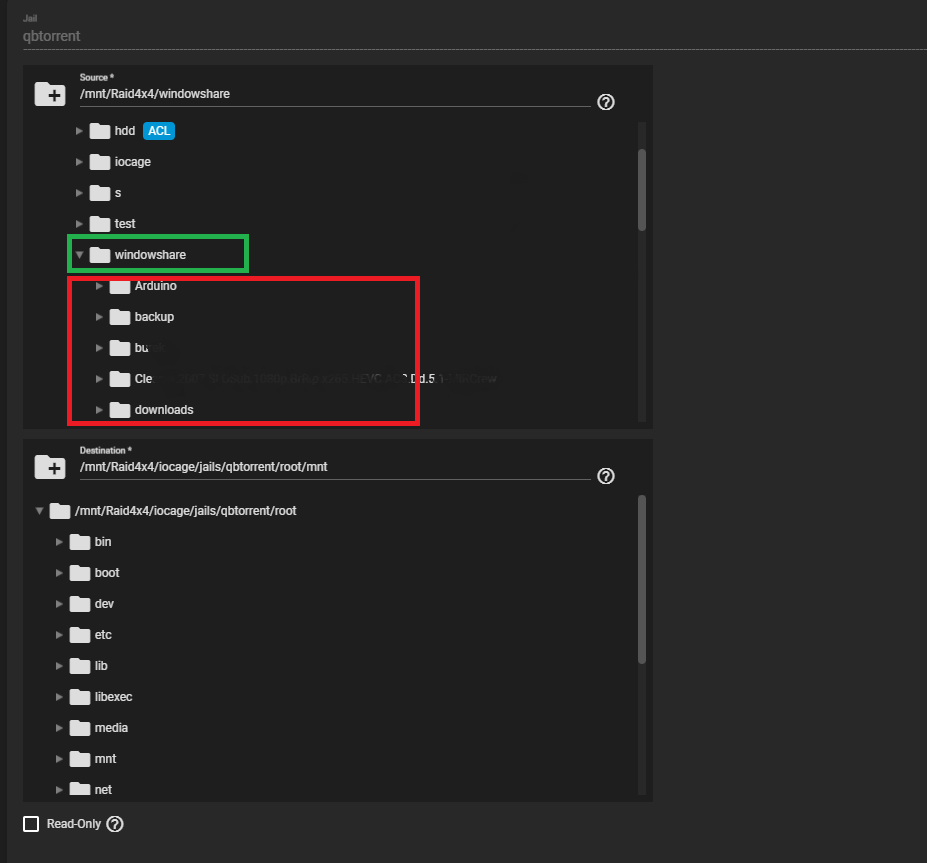Select the windowshare folder name
Image resolution: width=927 pixels, height=863 pixels.
coord(150,255)
